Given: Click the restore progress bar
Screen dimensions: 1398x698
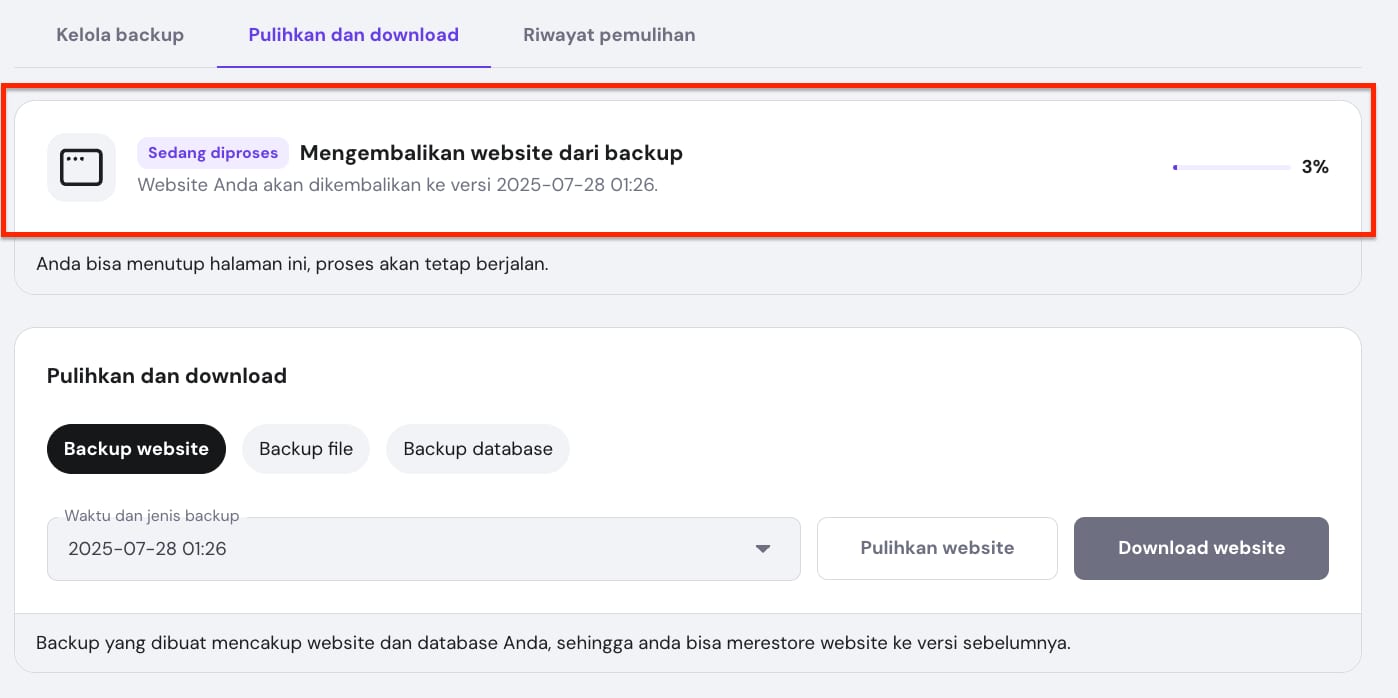Looking at the screenshot, I should click(x=1231, y=168).
